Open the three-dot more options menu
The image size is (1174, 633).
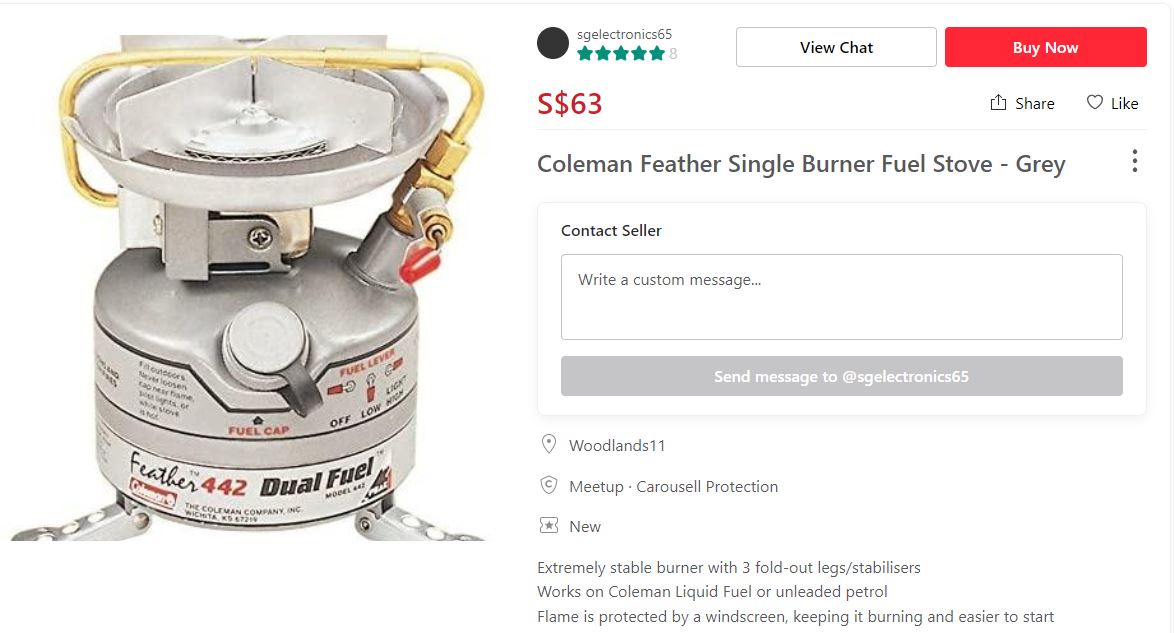pos(1134,161)
